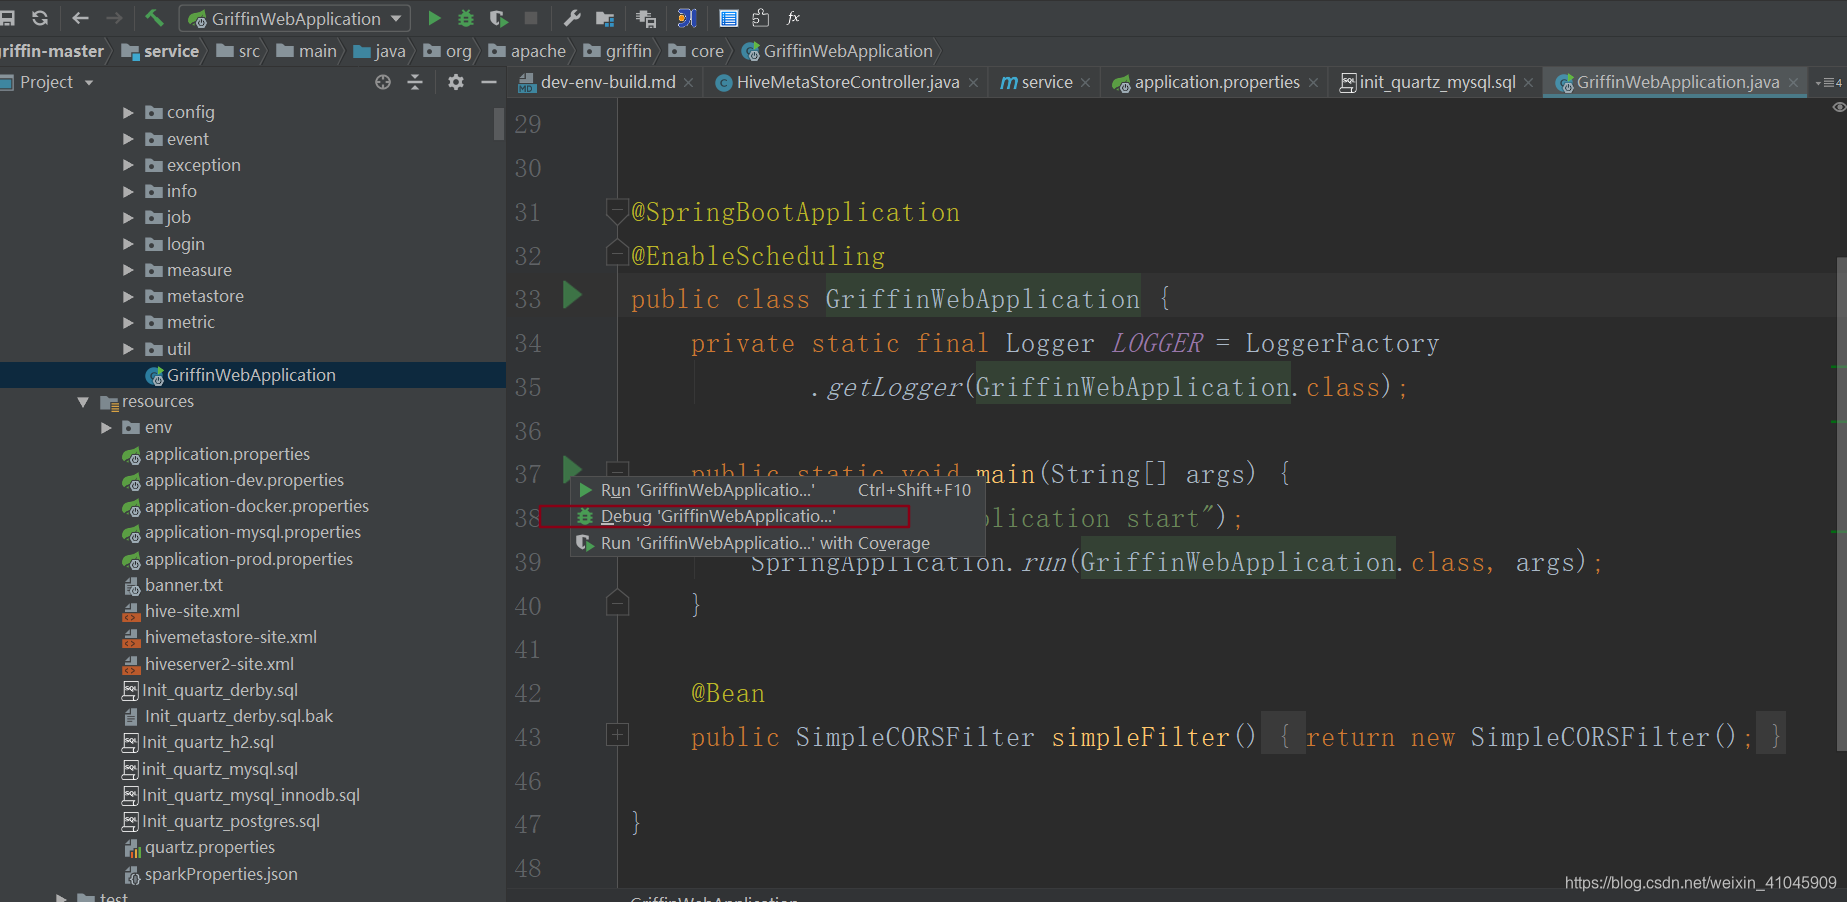Run application using green play toolbar icon
This screenshot has height=902, width=1847.
(x=434, y=18)
